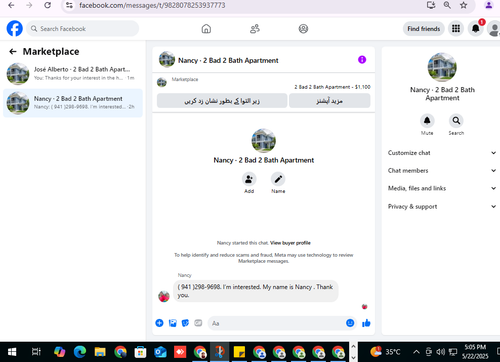Open the 35°C weather widget

[x=385, y=352]
